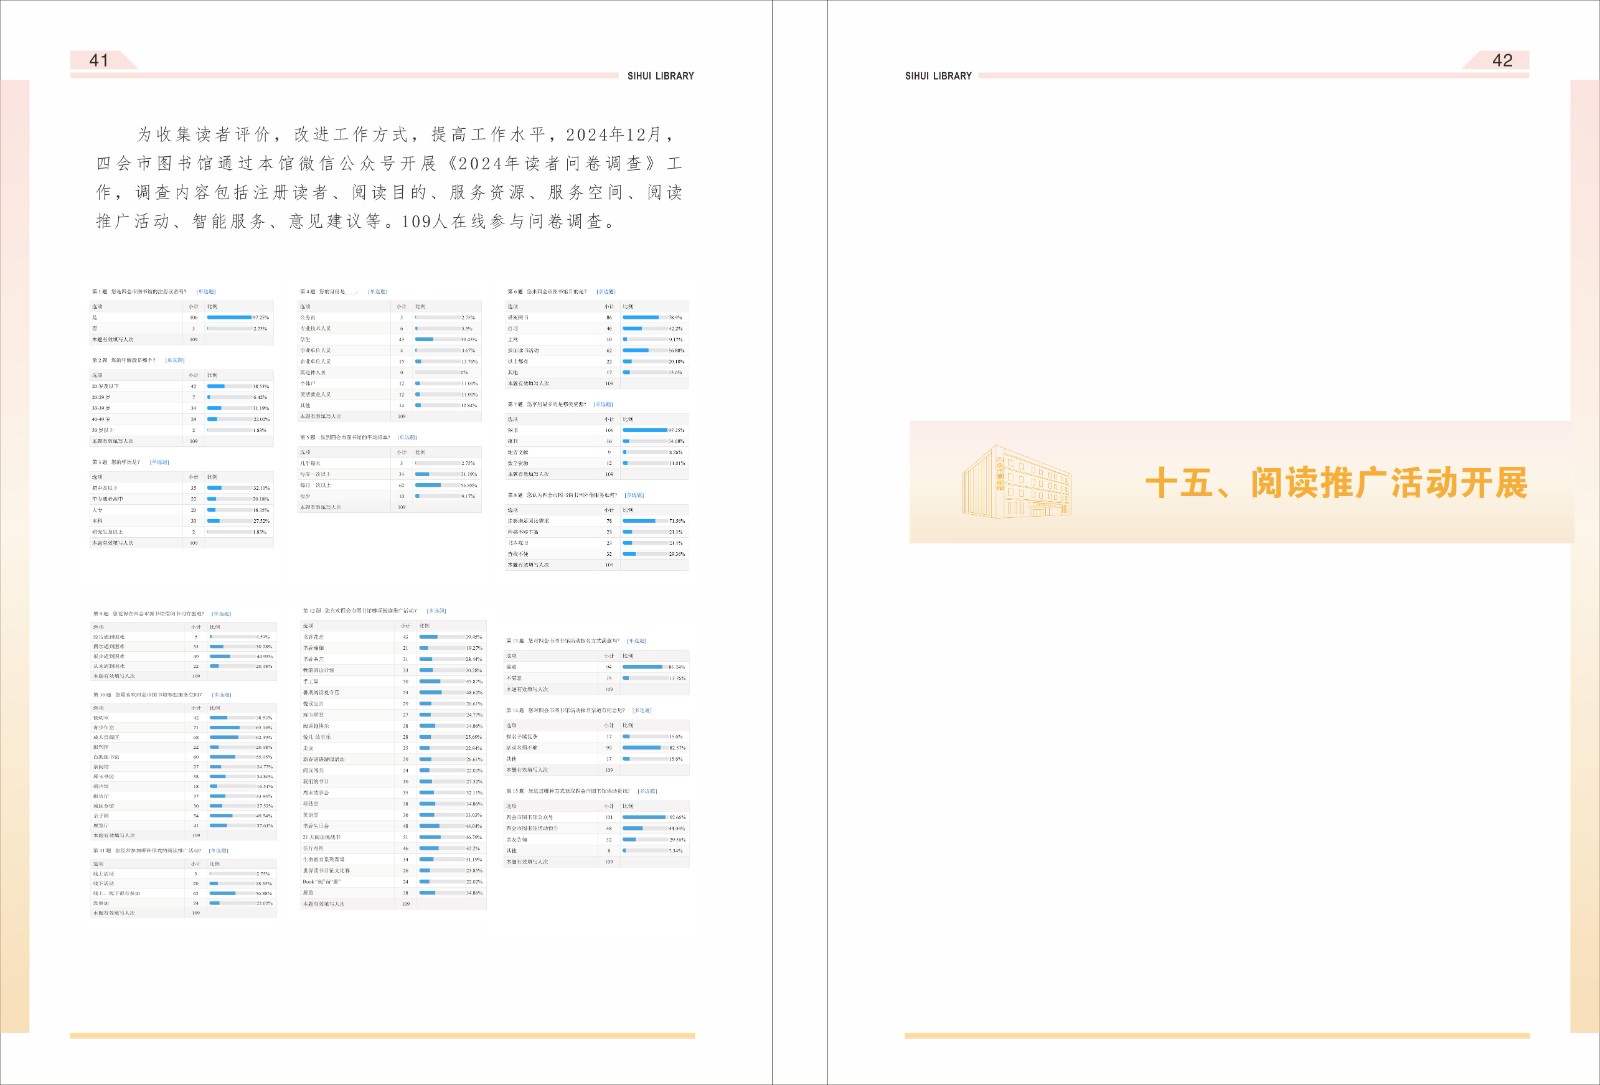The height and width of the screenshot is (1085, 1600).
Task: Click the blue tag beside 第1题
Action: pos(206,292)
